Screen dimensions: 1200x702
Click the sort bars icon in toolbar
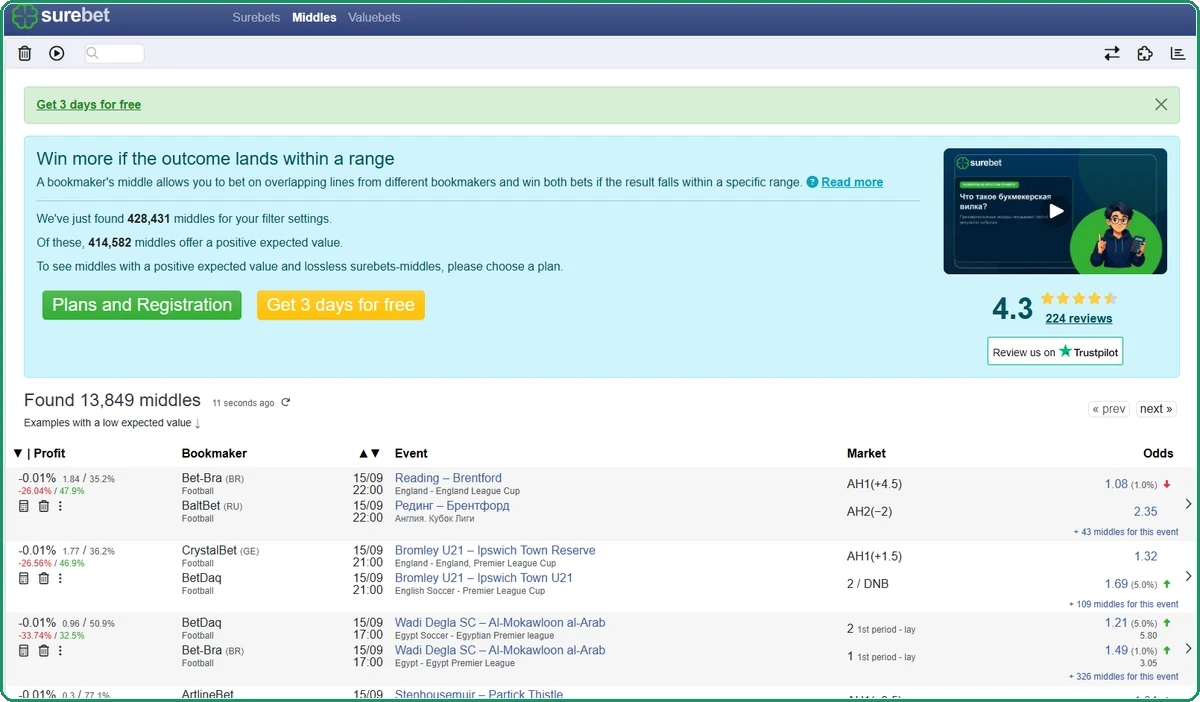click(x=1178, y=53)
